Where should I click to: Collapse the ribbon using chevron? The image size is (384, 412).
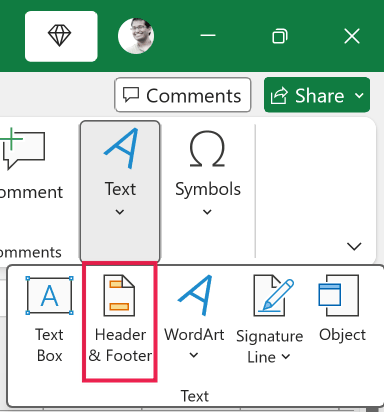(x=354, y=247)
